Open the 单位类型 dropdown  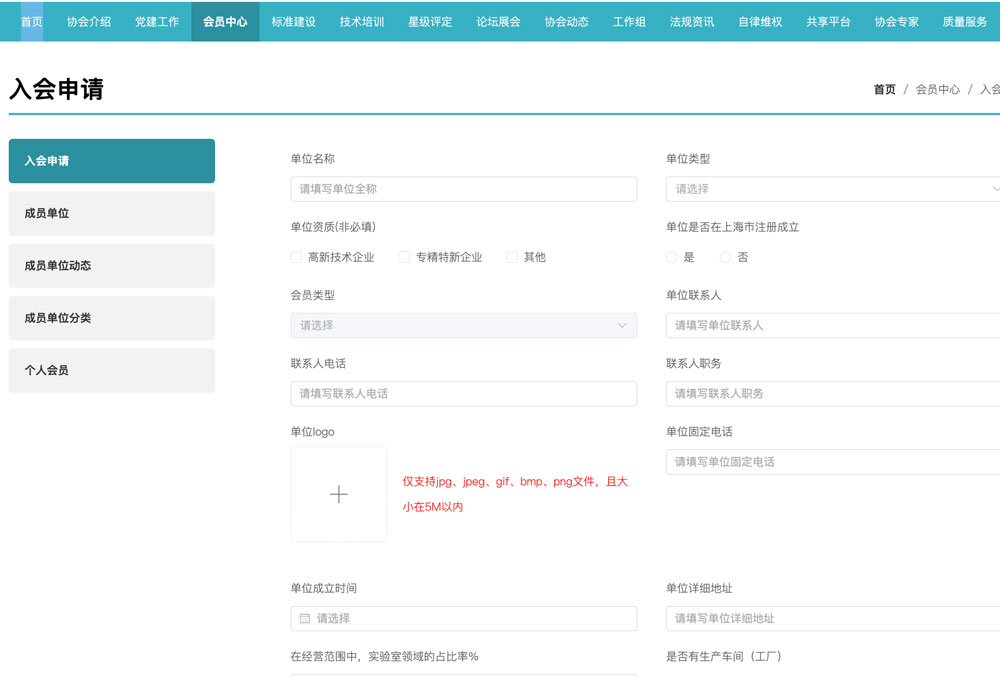832,189
